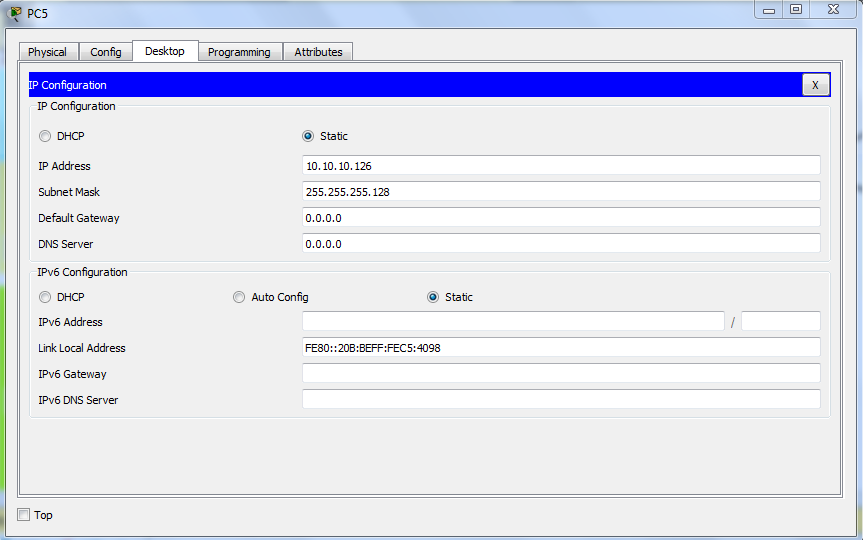Open the Config tab
863x540 pixels.
105,52
